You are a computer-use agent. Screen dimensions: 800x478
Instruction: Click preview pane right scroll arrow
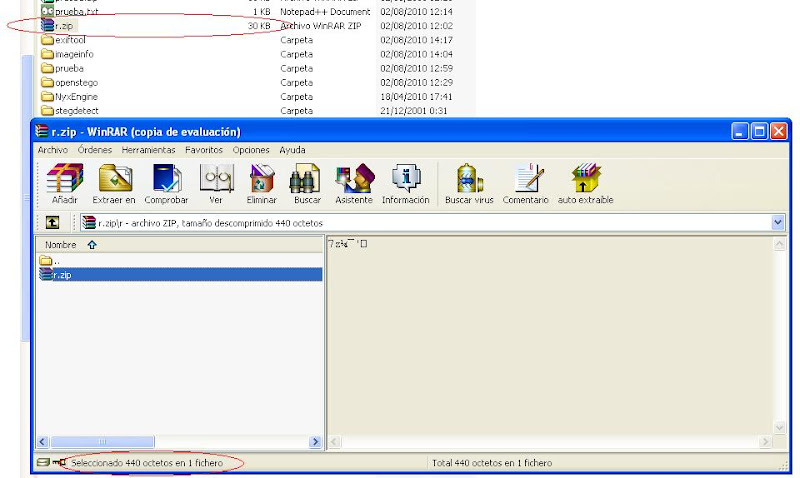765,442
